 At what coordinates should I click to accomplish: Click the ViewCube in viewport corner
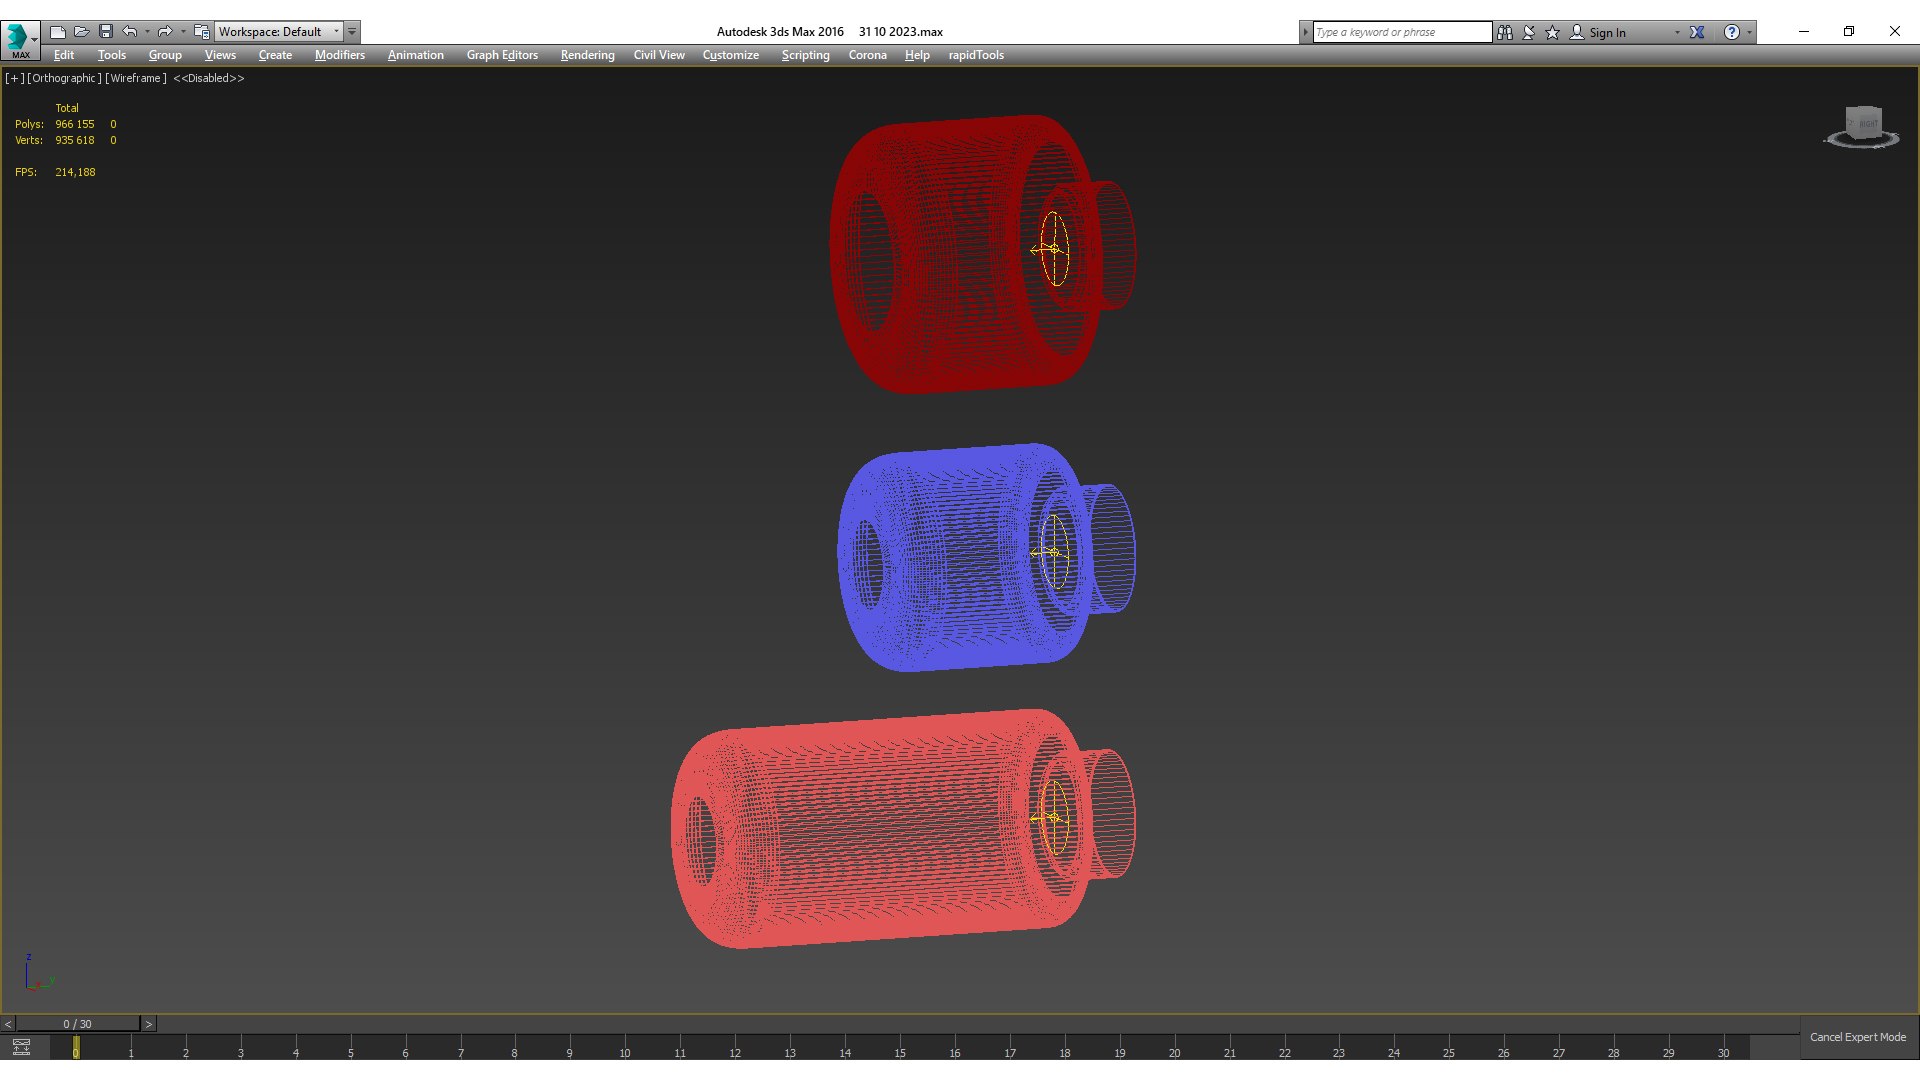(1863, 125)
